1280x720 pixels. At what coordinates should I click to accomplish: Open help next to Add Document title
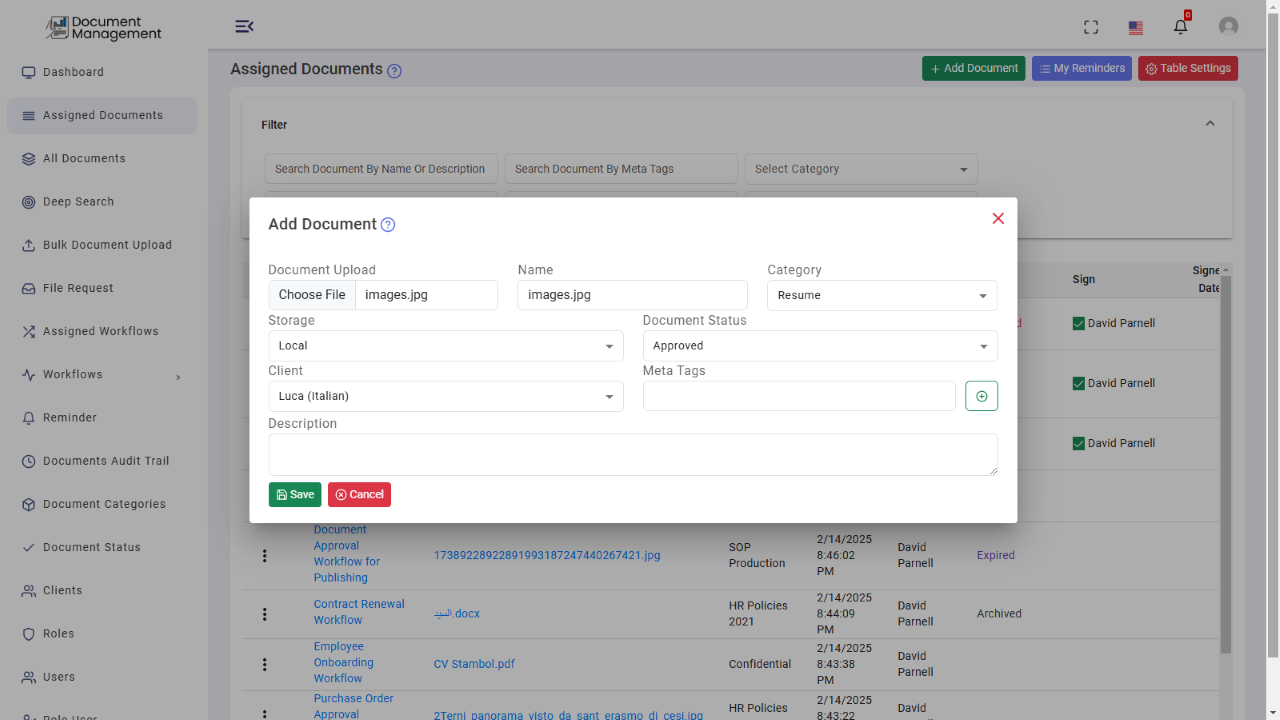pyautogui.click(x=387, y=224)
